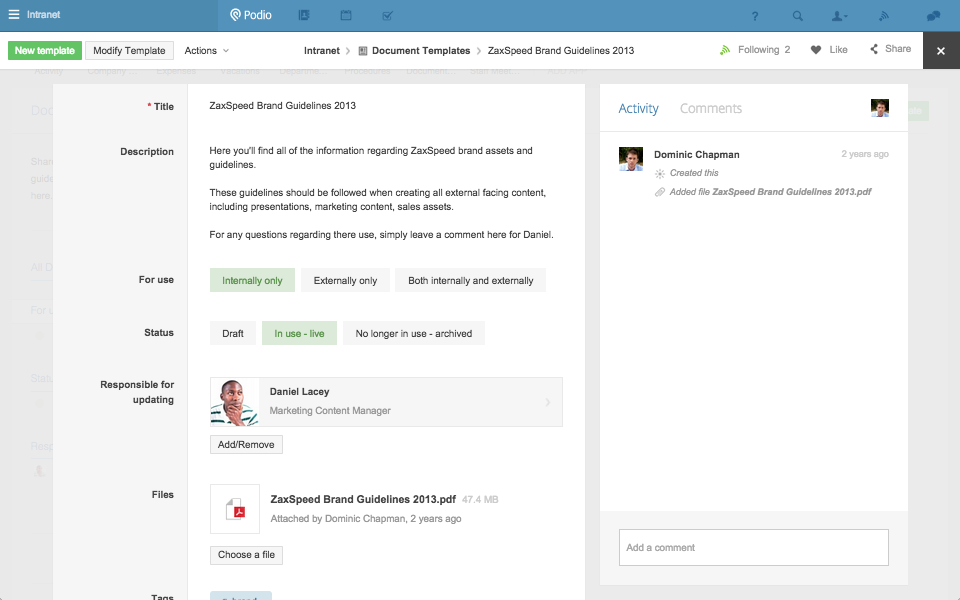Open the calendar icon in top bar
The image size is (960, 600).
346,15
